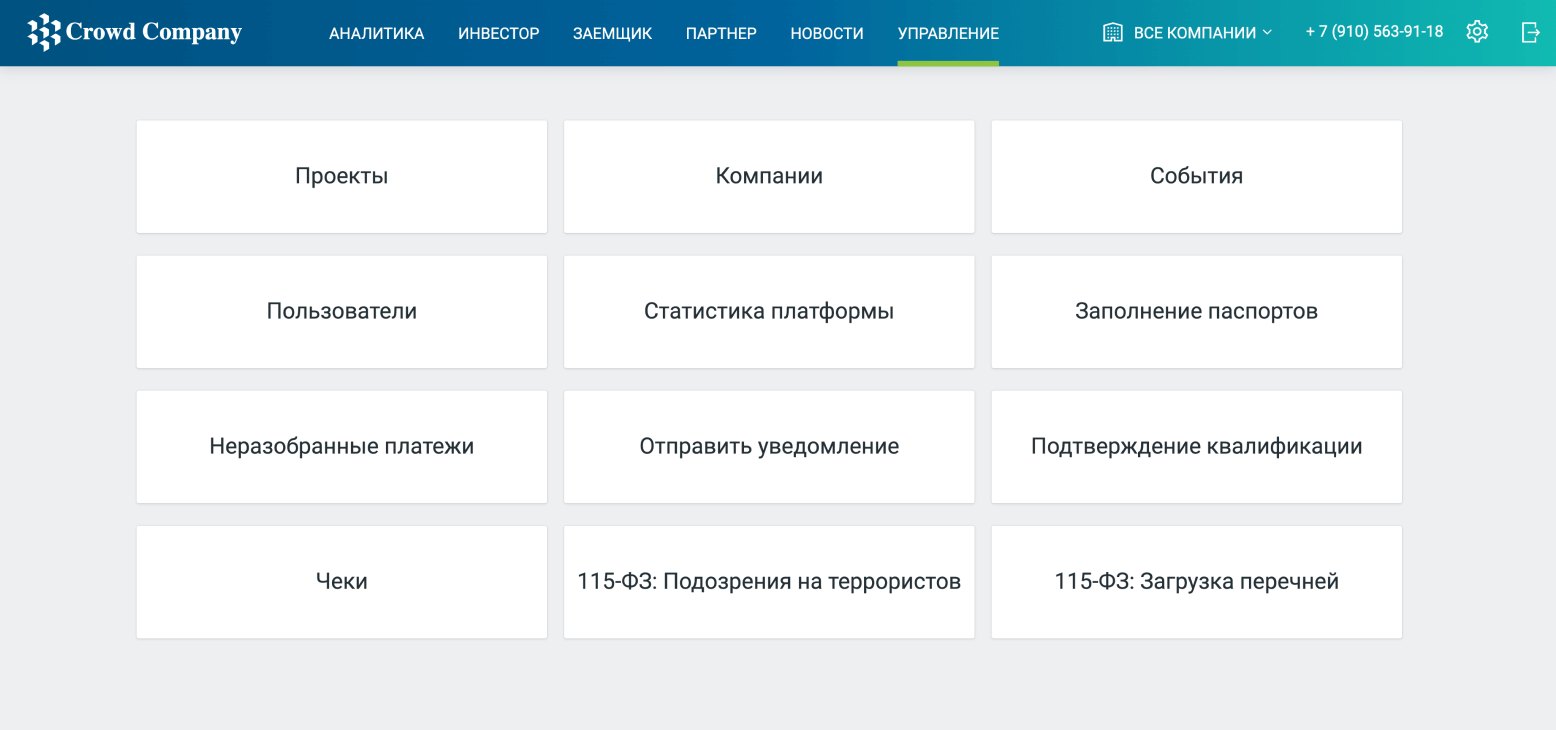Click the building icon beside ВСЕ КОМПАНИИ

[1112, 33]
